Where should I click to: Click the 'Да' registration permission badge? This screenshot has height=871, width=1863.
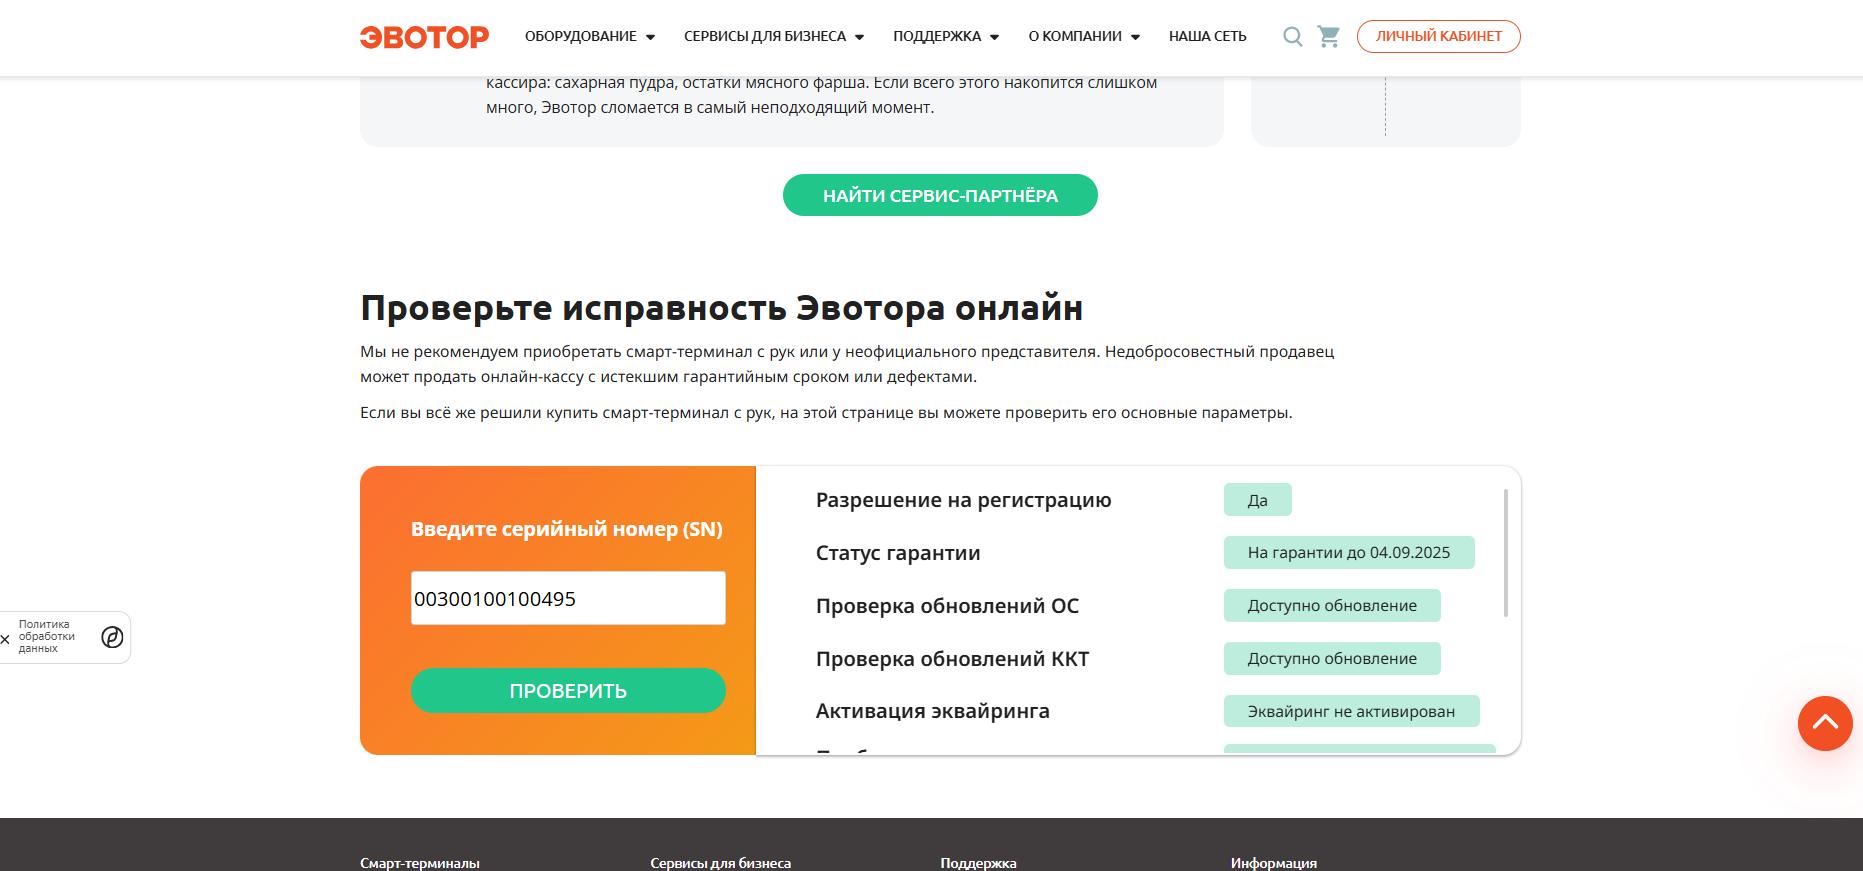[1258, 500]
